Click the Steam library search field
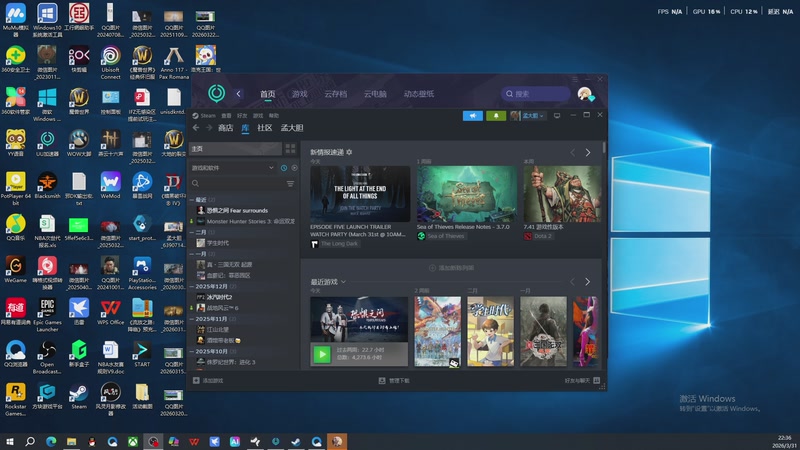 (x=238, y=184)
